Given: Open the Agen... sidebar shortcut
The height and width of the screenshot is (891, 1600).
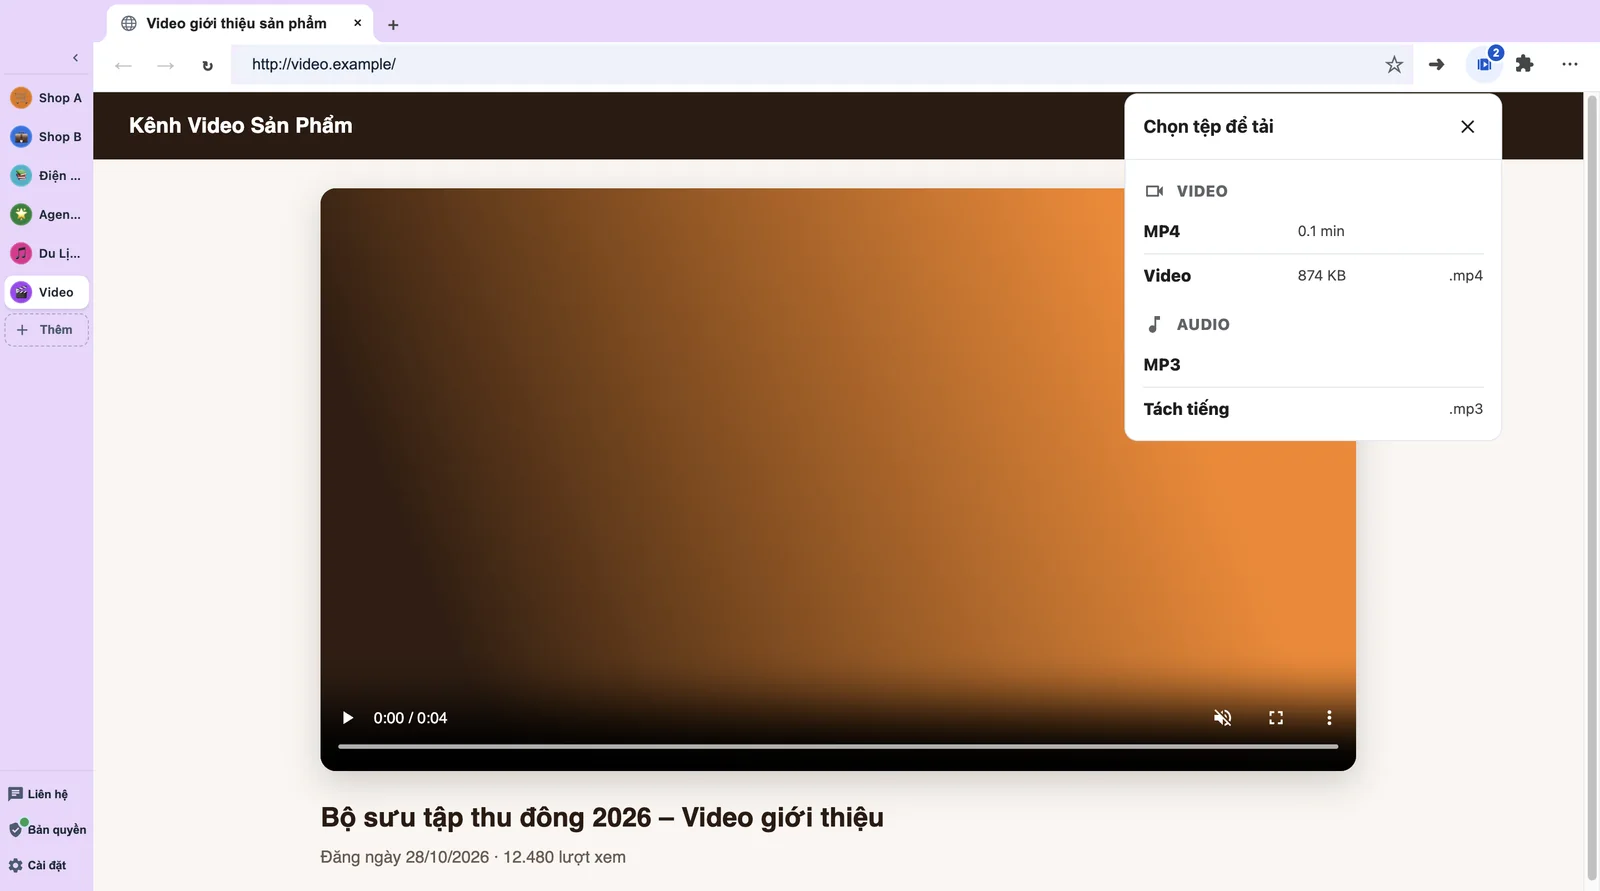Looking at the screenshot, I should (x=47, y=215).
